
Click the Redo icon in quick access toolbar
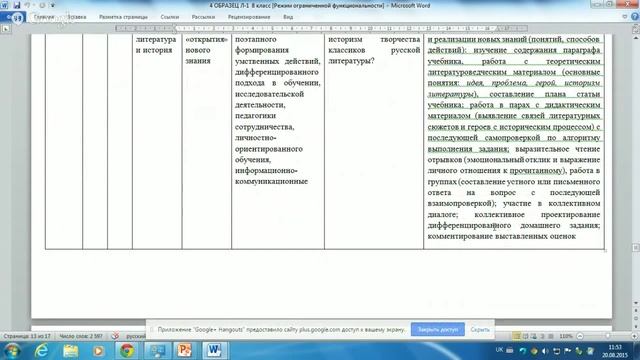(42, 5)
